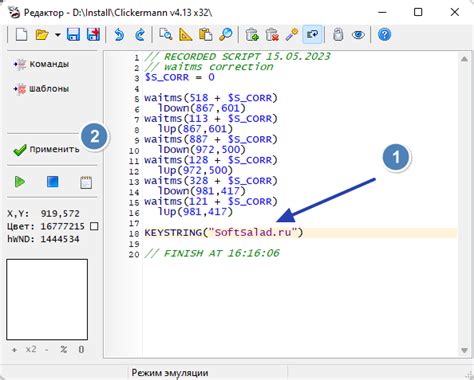Screen dimensions: 474x380
Task: Toggle the eye visibility icon in toolbar
Action: tap(358, 35)
